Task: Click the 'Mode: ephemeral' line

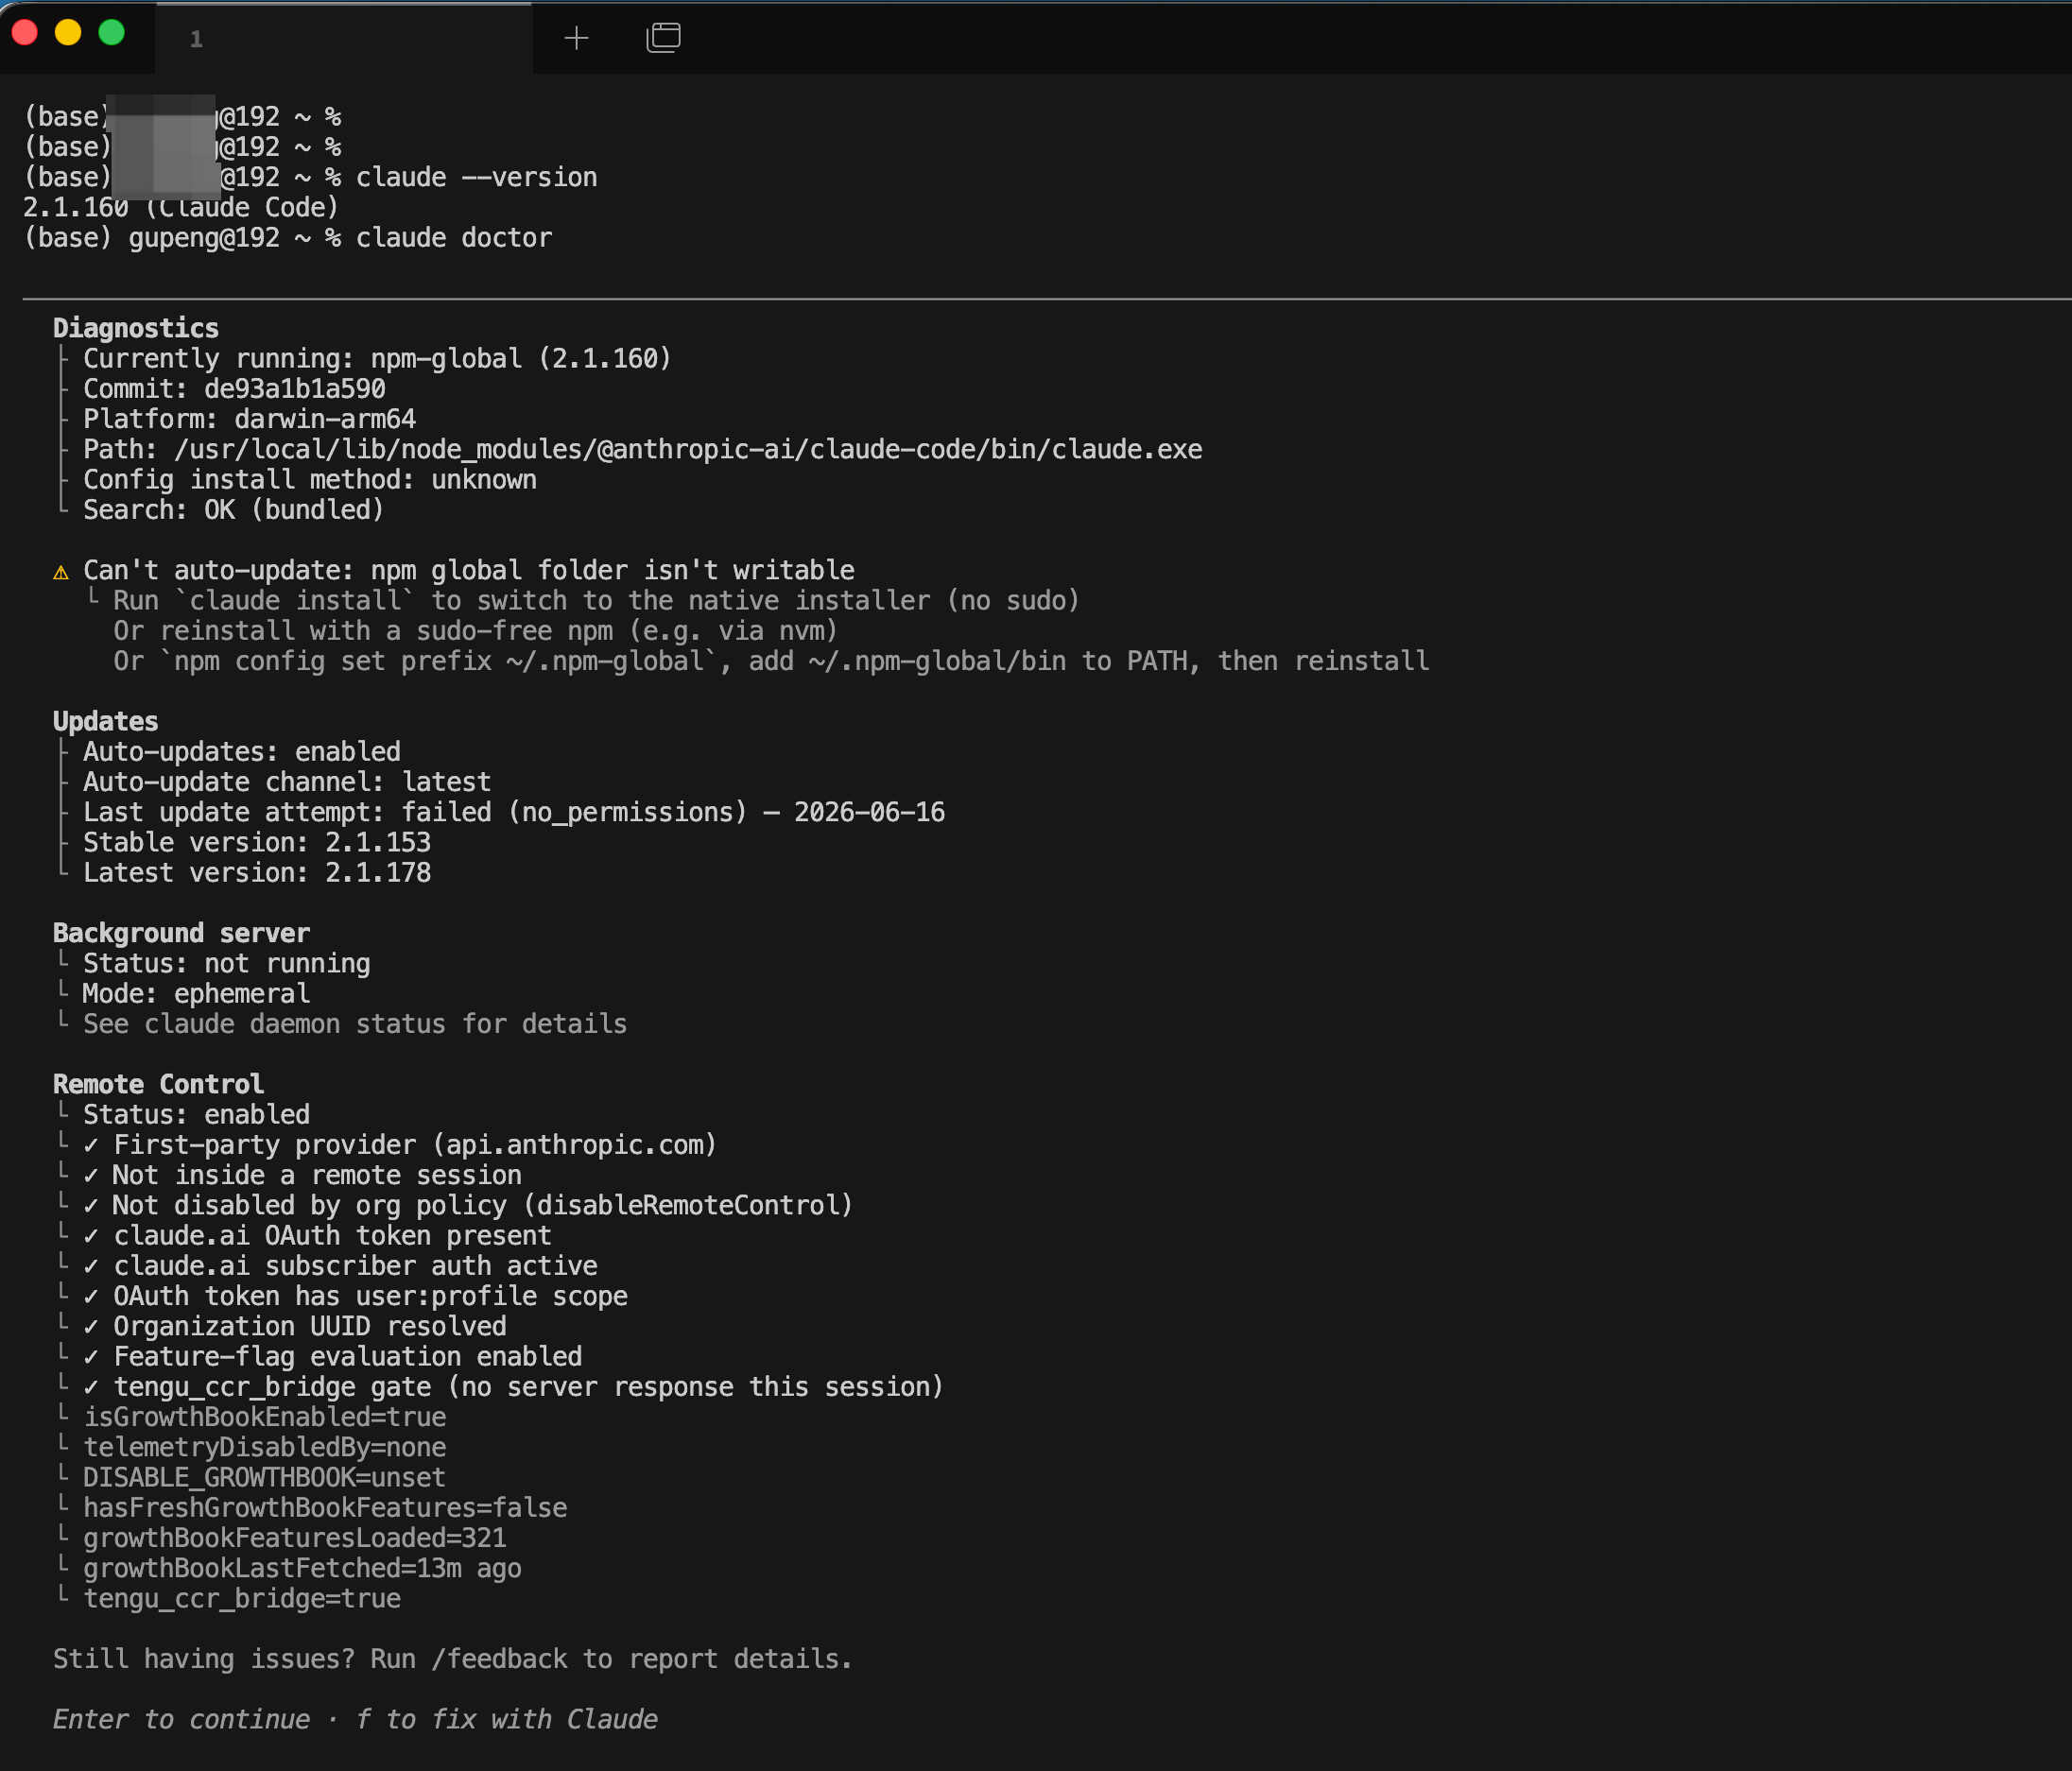Action: 196,994
